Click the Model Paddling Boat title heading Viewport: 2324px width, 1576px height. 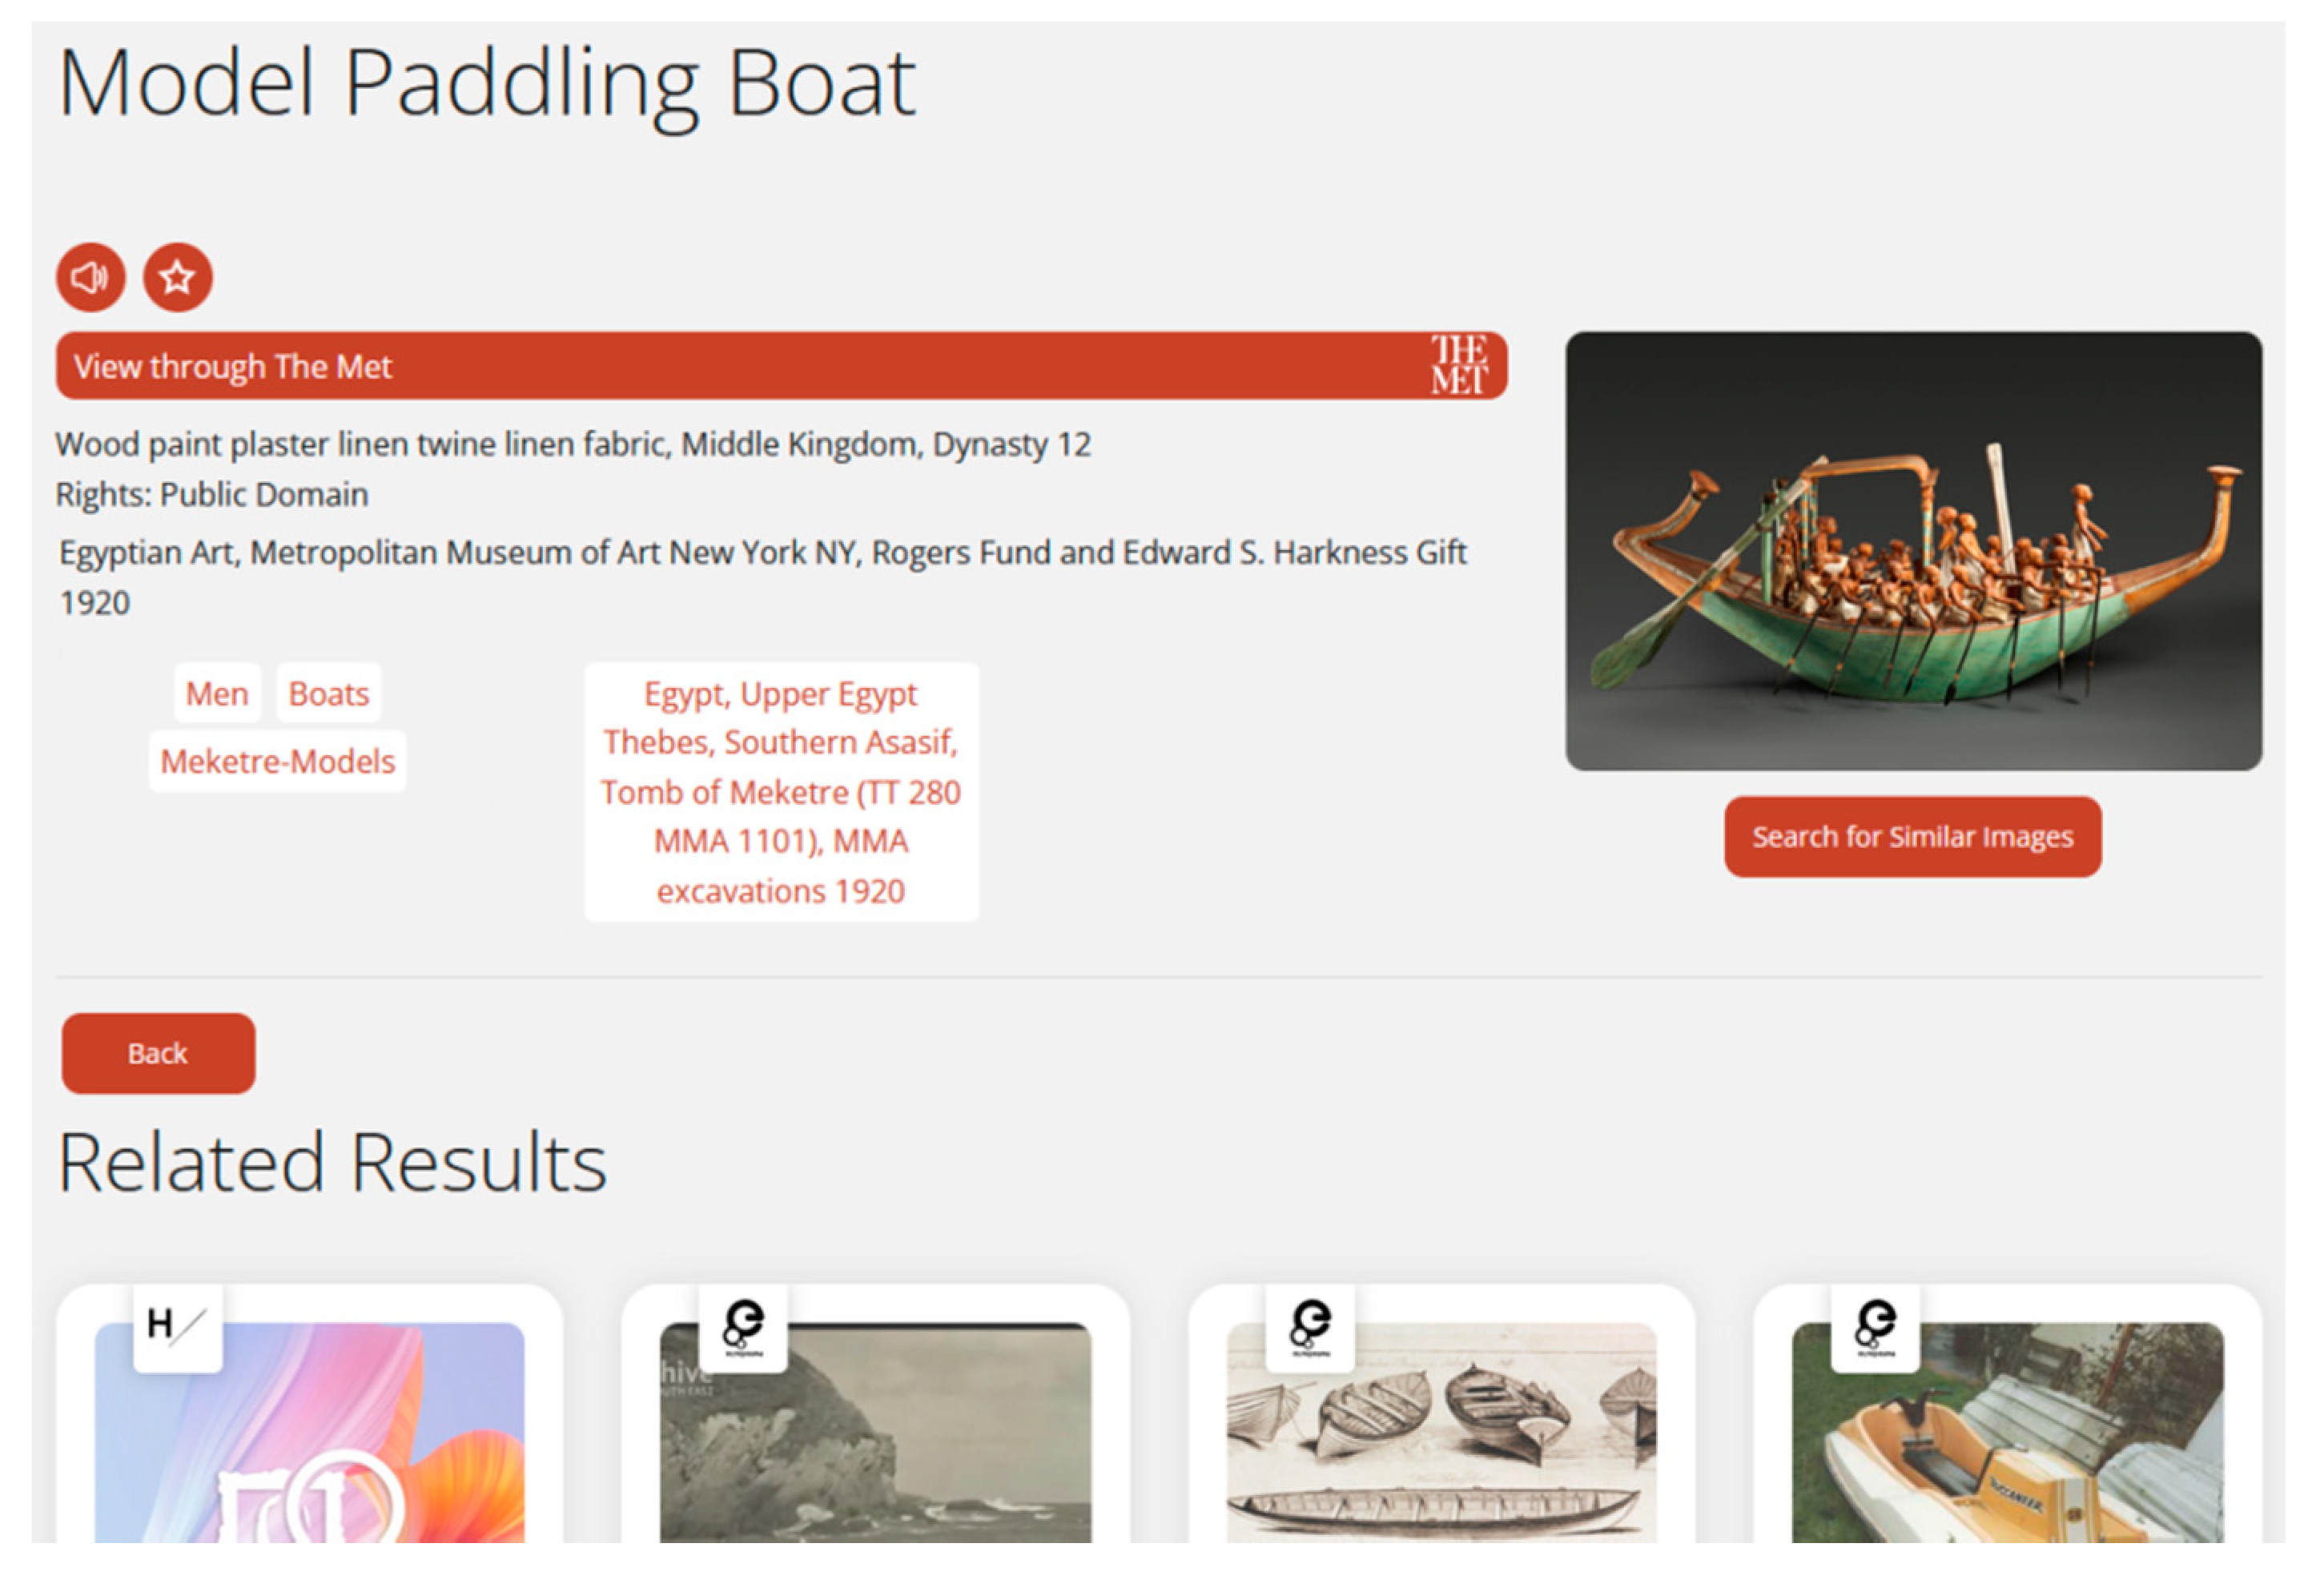(x=486, y=83)
